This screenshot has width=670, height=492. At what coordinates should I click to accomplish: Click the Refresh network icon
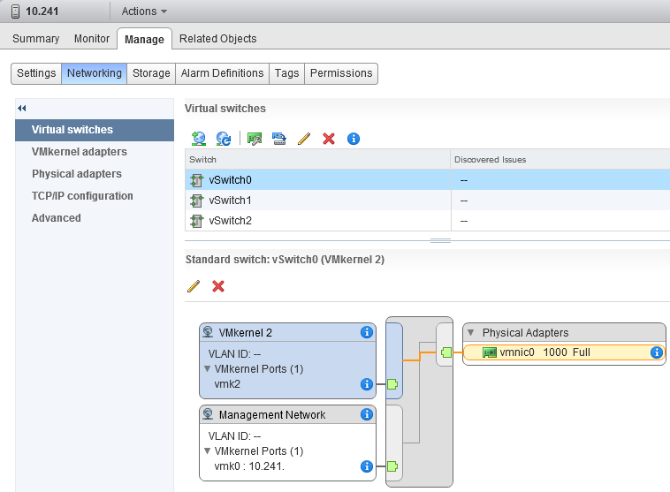pyautogui.click(x=224, y=139)
